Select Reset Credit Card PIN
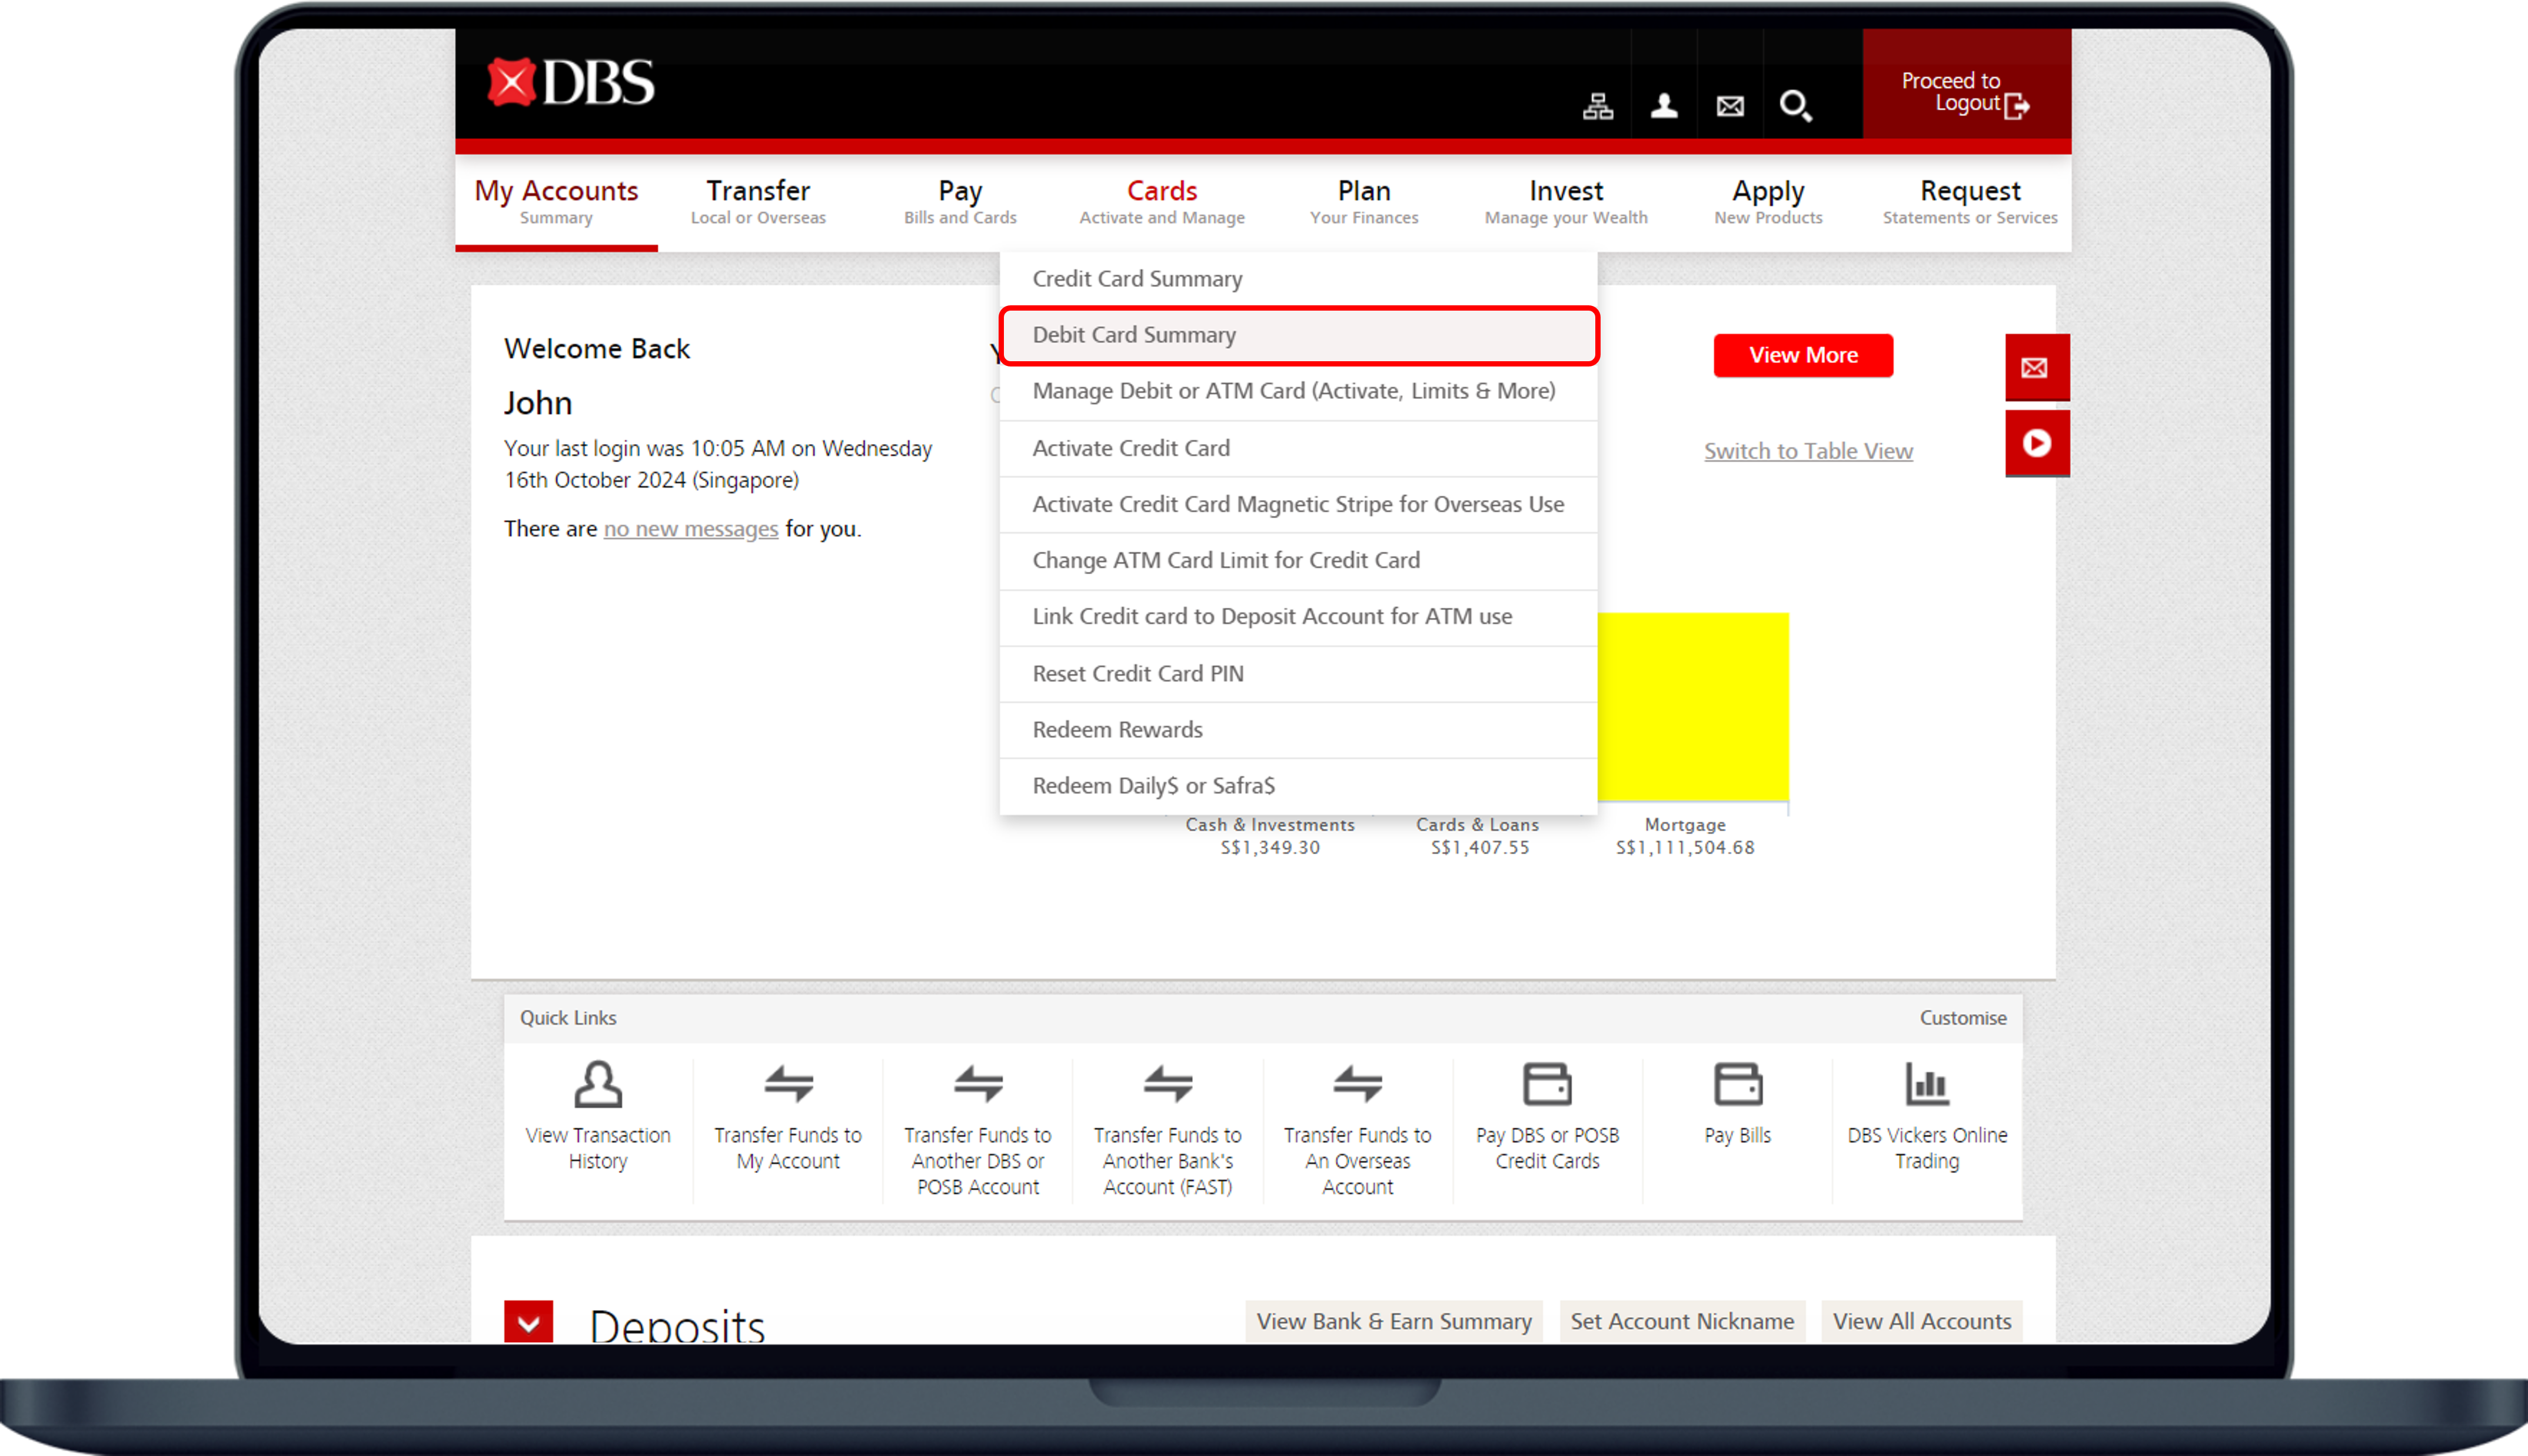 (x=1298, y=673)
